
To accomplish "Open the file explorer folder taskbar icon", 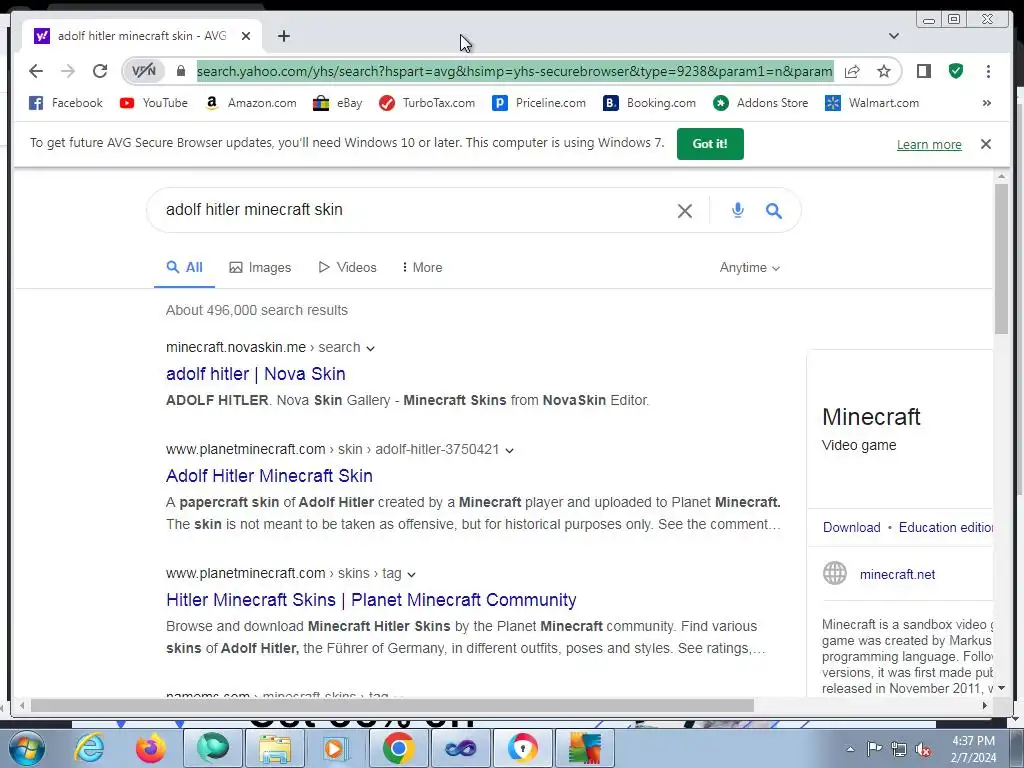I will click(x=275, y=748).
